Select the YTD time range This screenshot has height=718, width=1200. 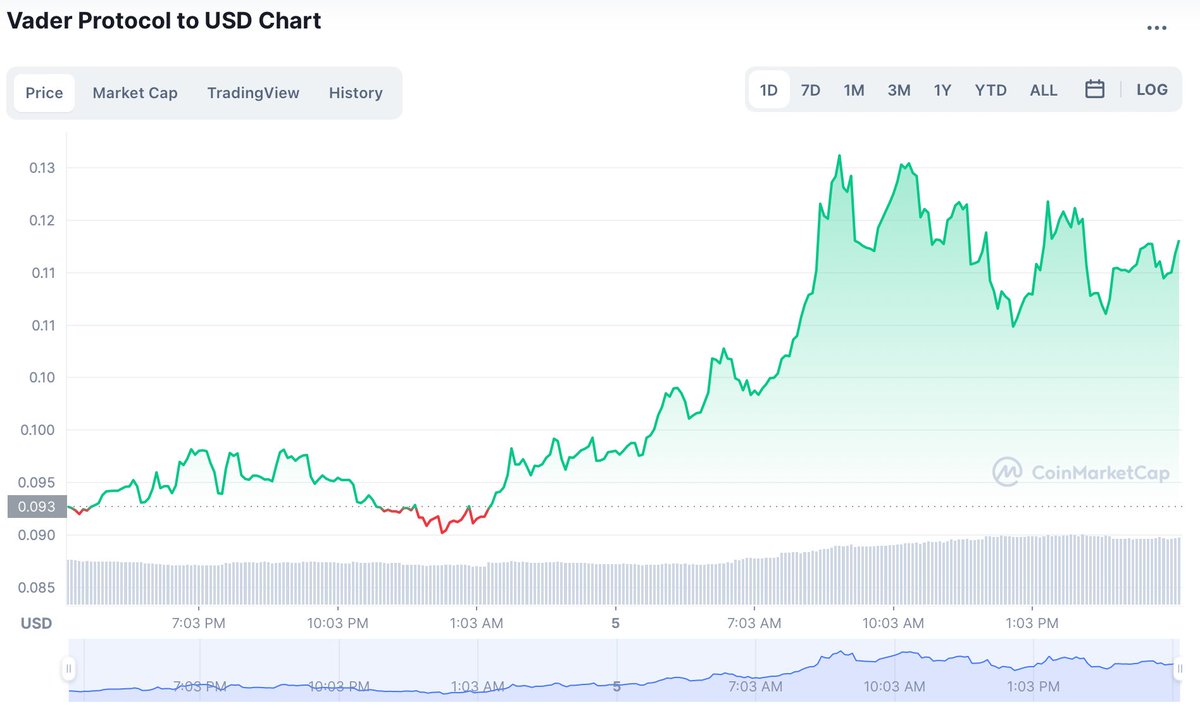[990, 90]
